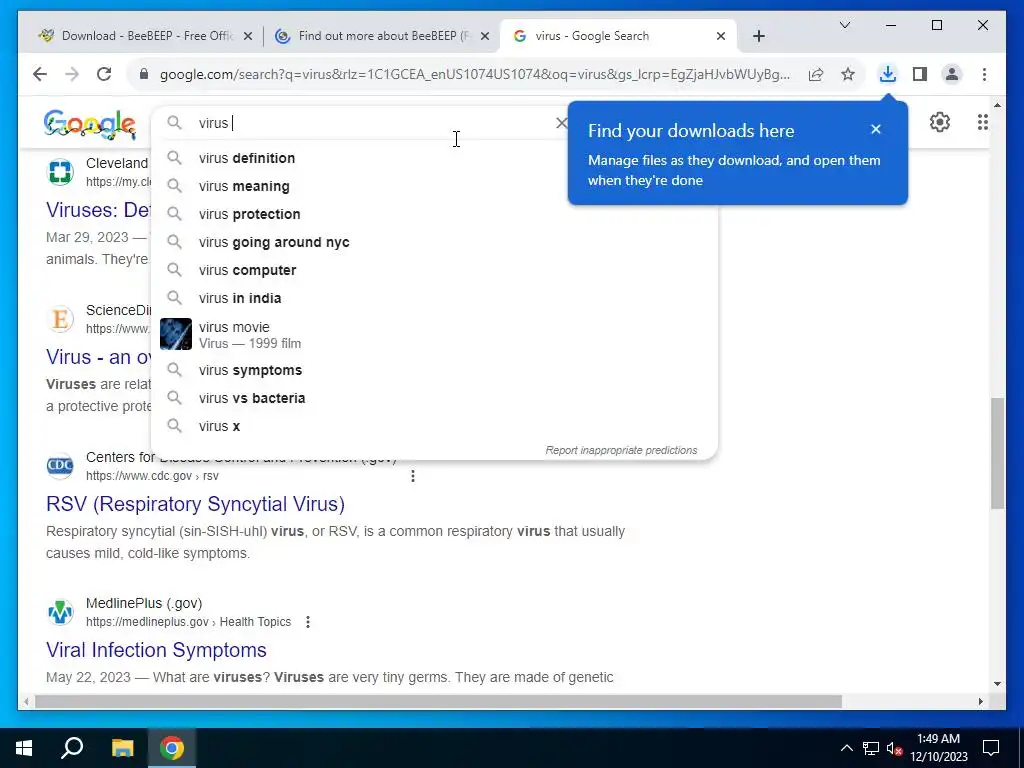The height and width of the screenshot is (768, 1024).
Task: Switch to 'Download - BeeBEEP' tab
Action: (x=145, y=36)
